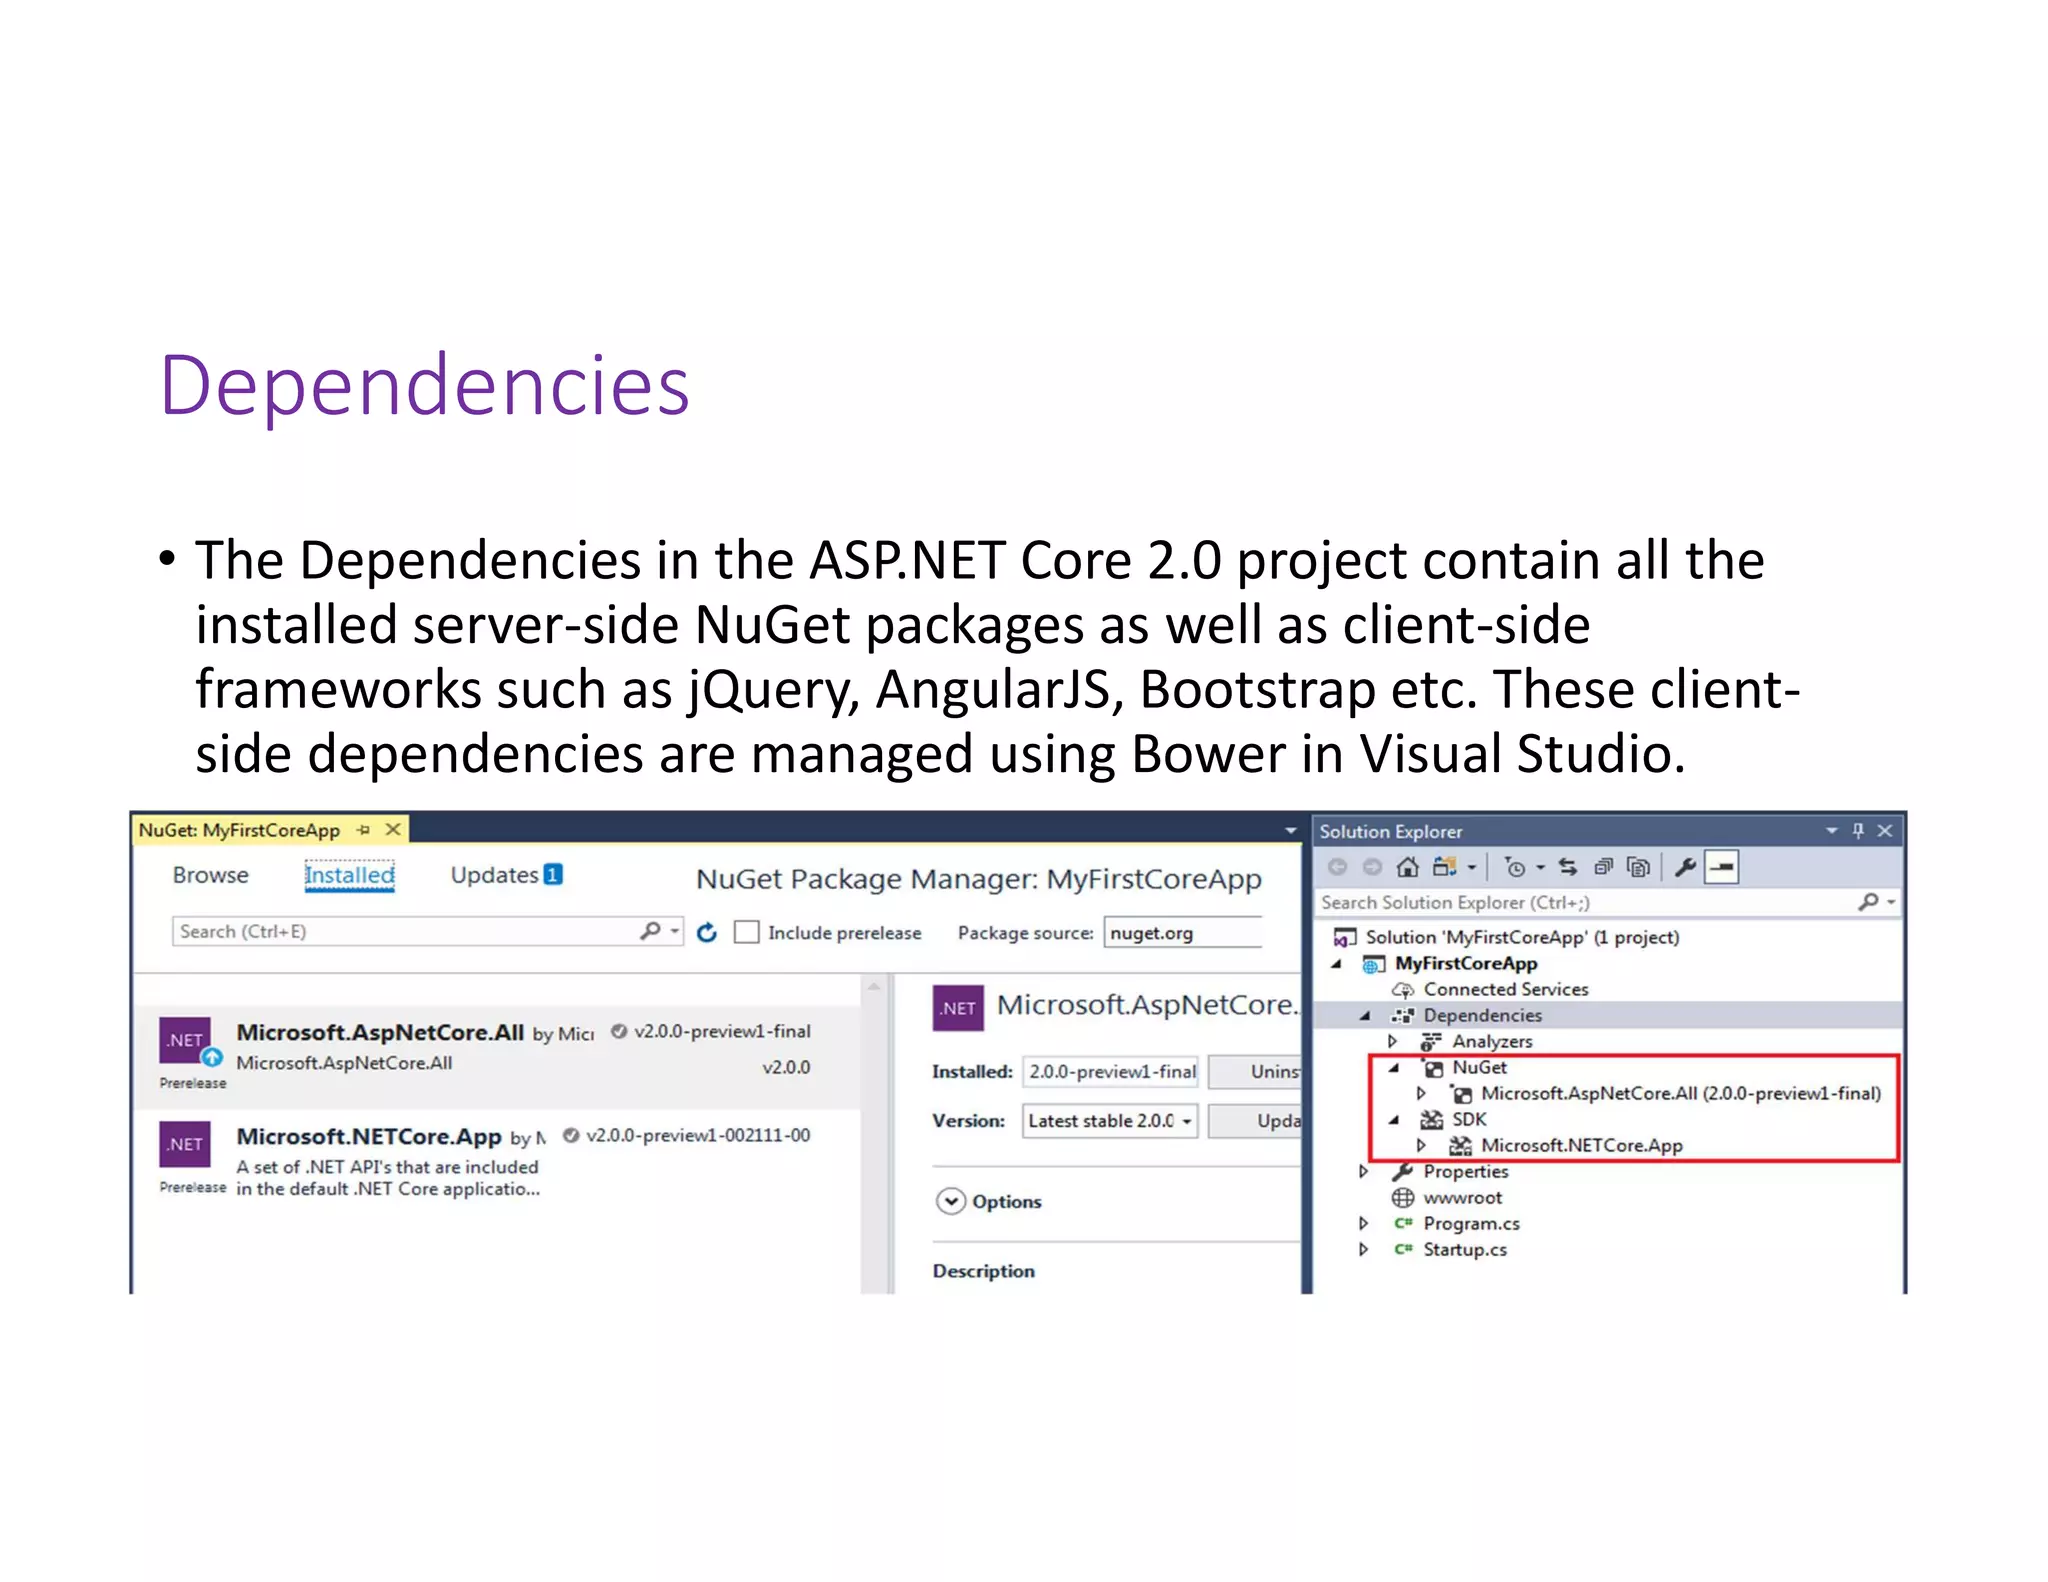
Task: Click the NuGet package folder icon
Action: coord(1433,1068)
